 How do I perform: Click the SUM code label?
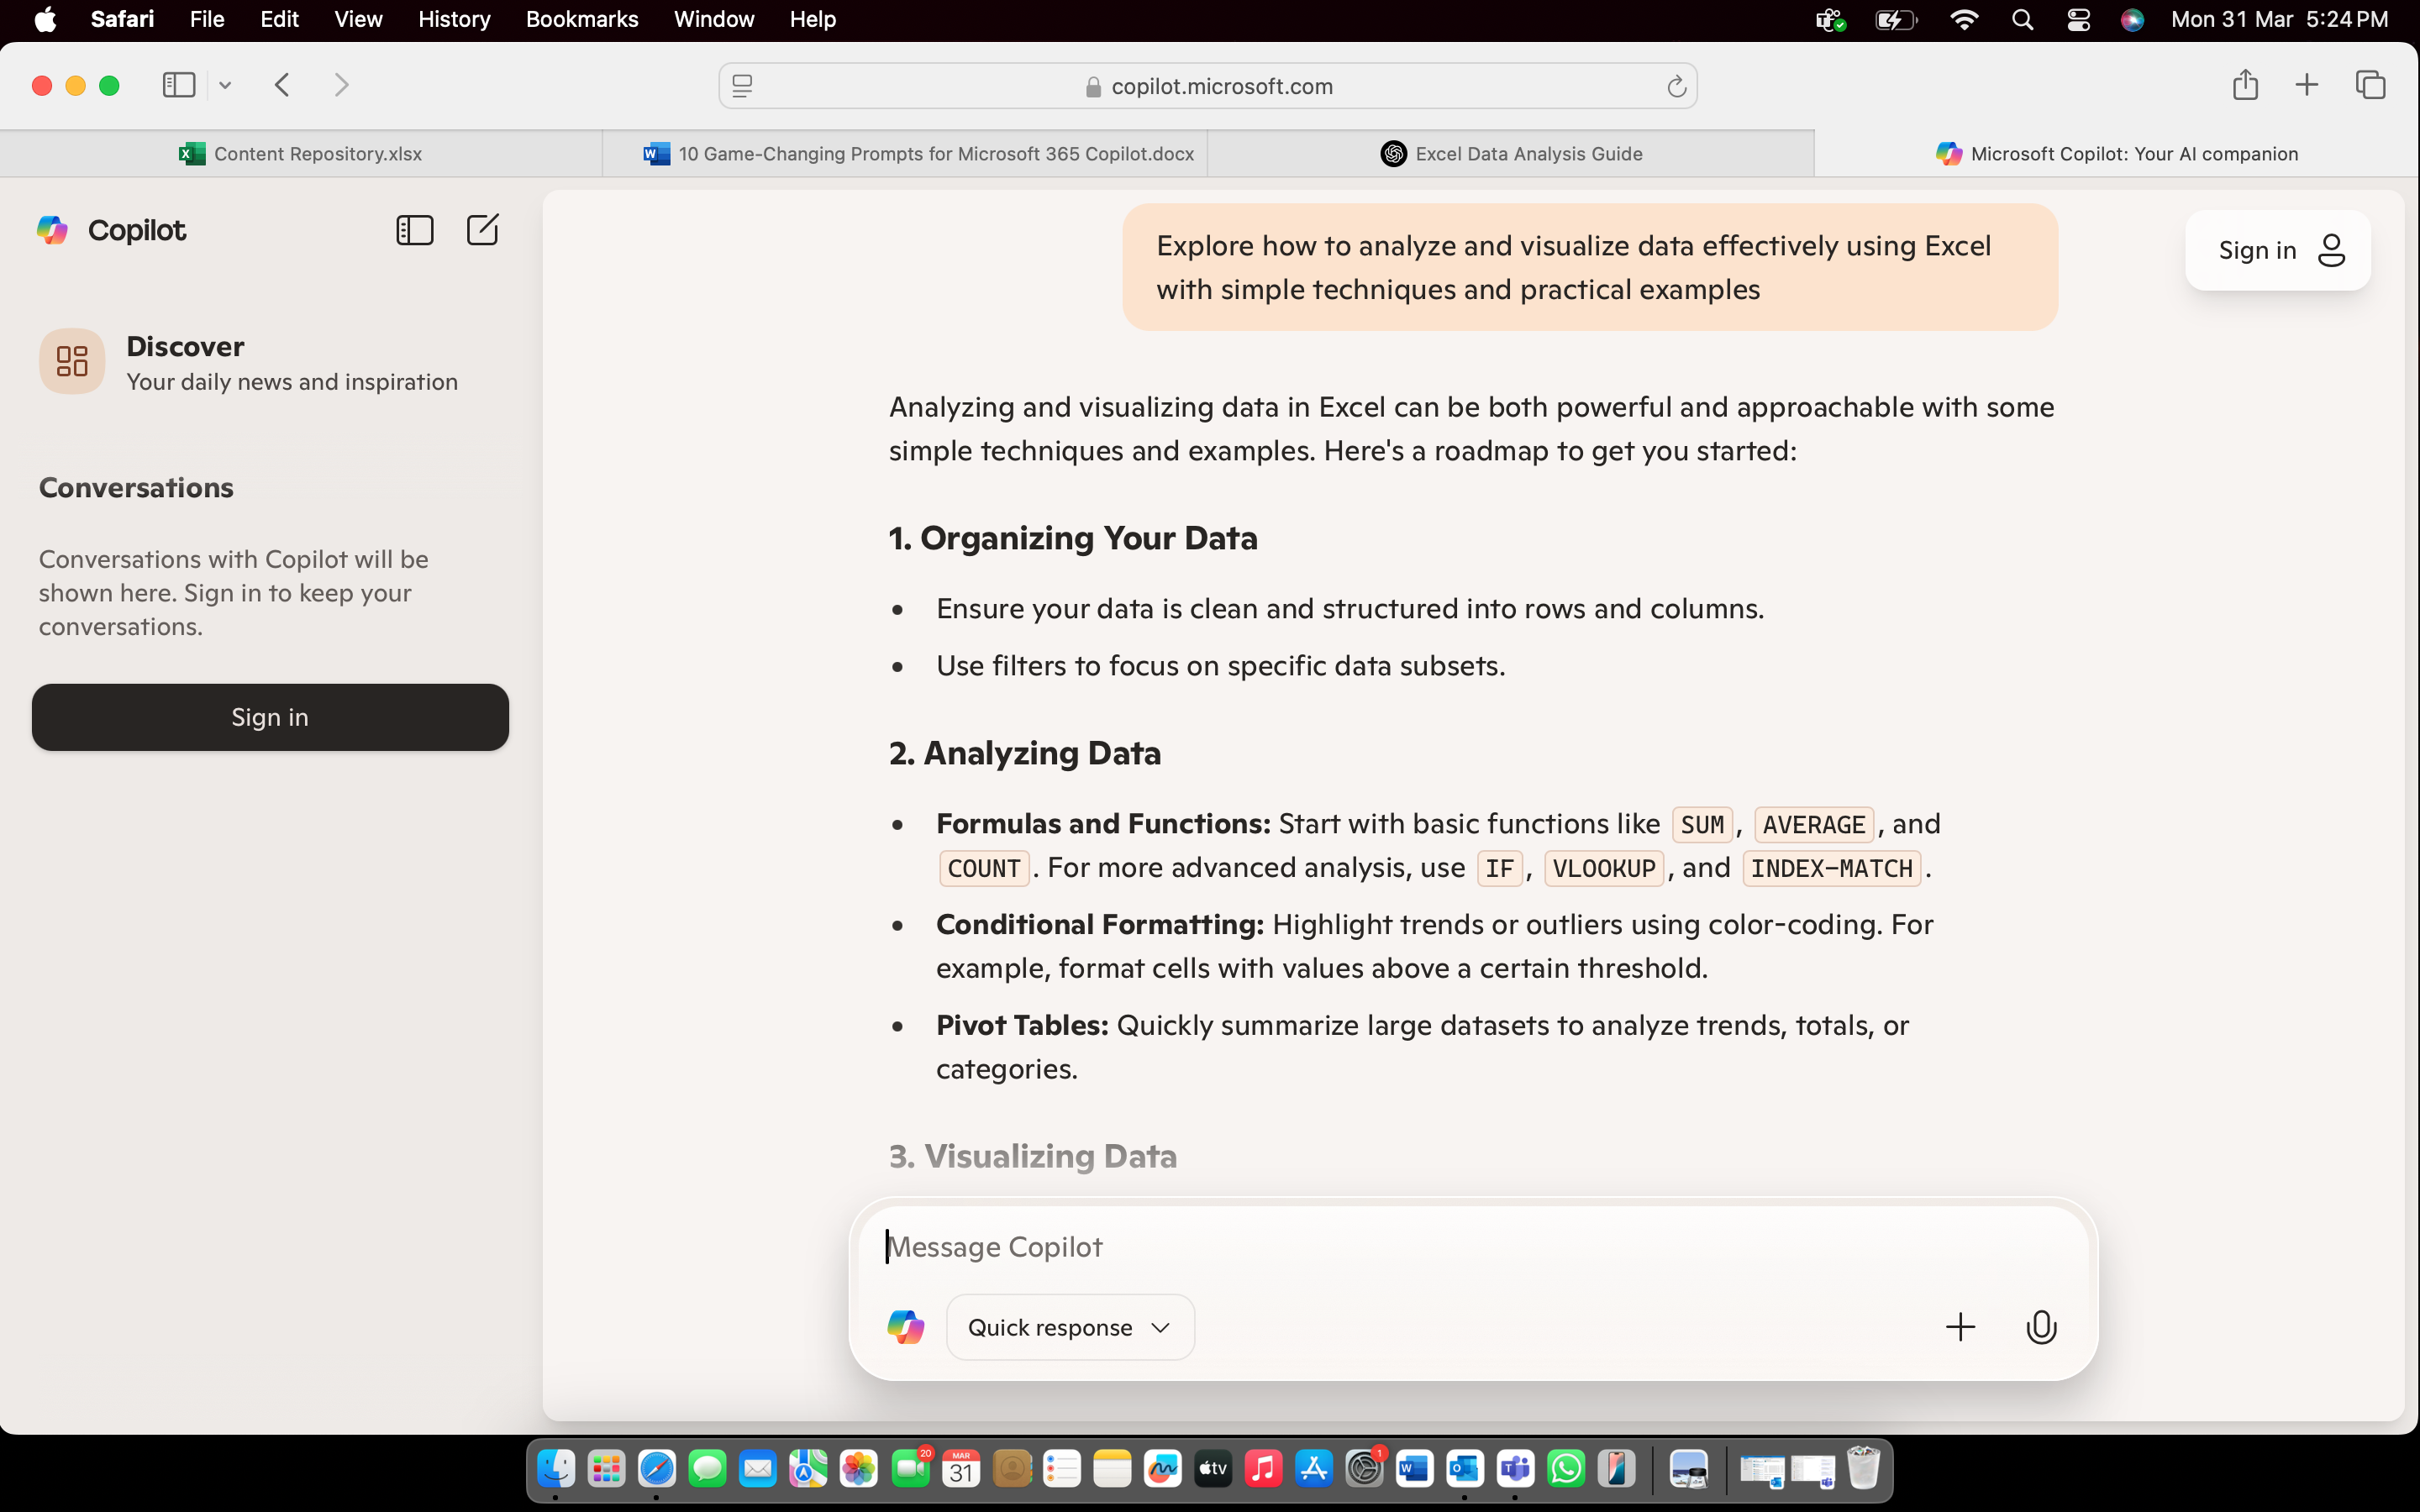coord(1702,825)
